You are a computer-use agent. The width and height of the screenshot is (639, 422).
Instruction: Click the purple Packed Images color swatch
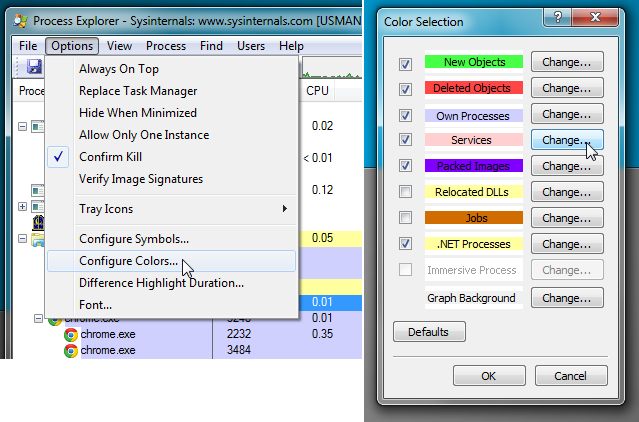click(474, 166)
